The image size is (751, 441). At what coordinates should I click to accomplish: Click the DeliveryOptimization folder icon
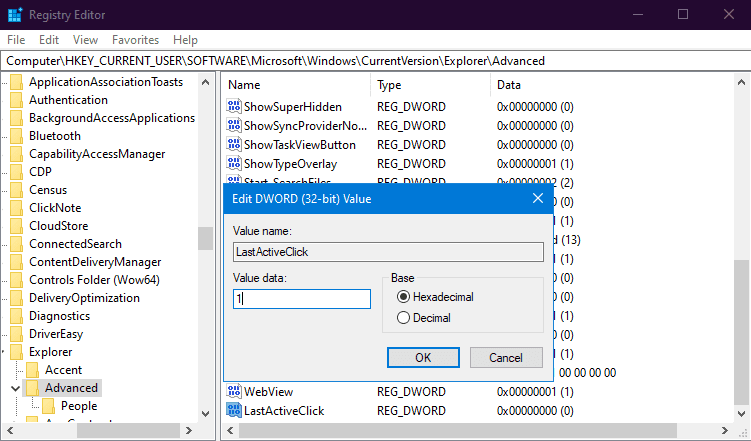coord(17,298)
